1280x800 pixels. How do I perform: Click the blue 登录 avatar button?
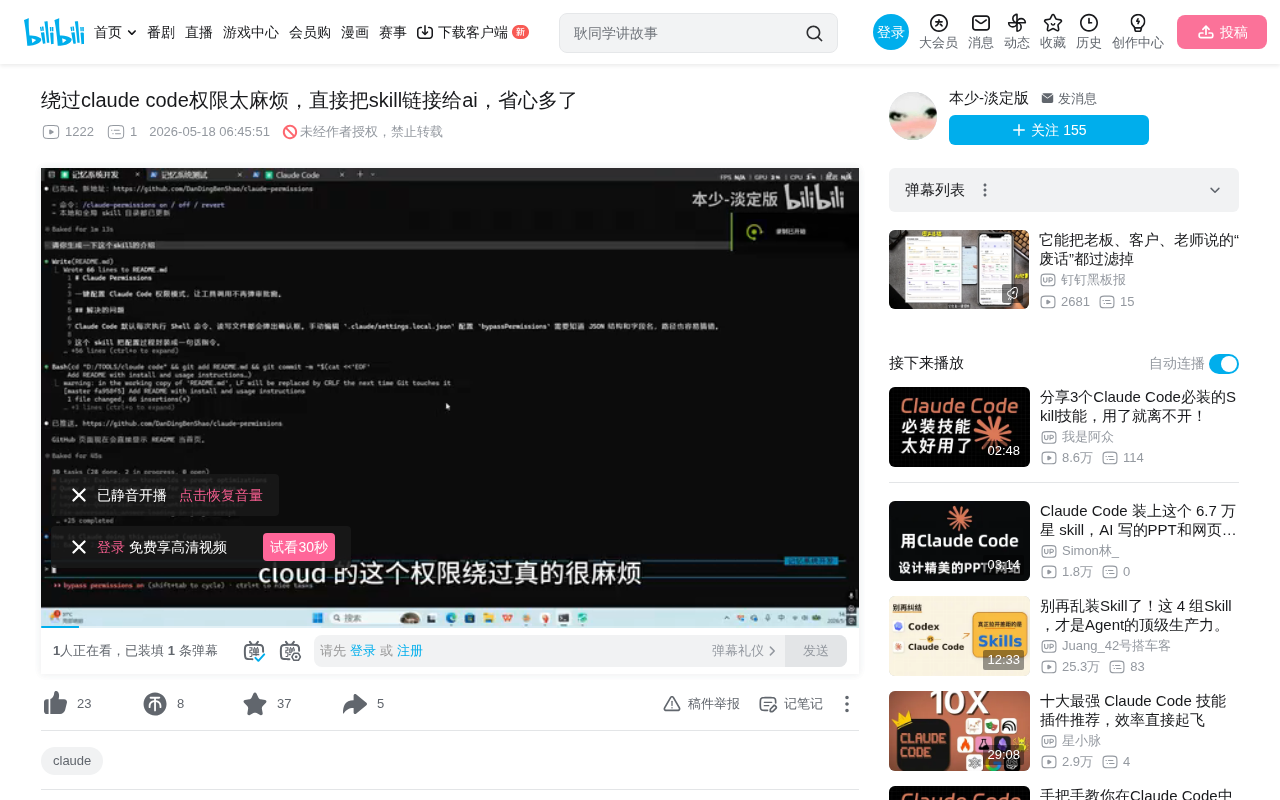point(891,32)
